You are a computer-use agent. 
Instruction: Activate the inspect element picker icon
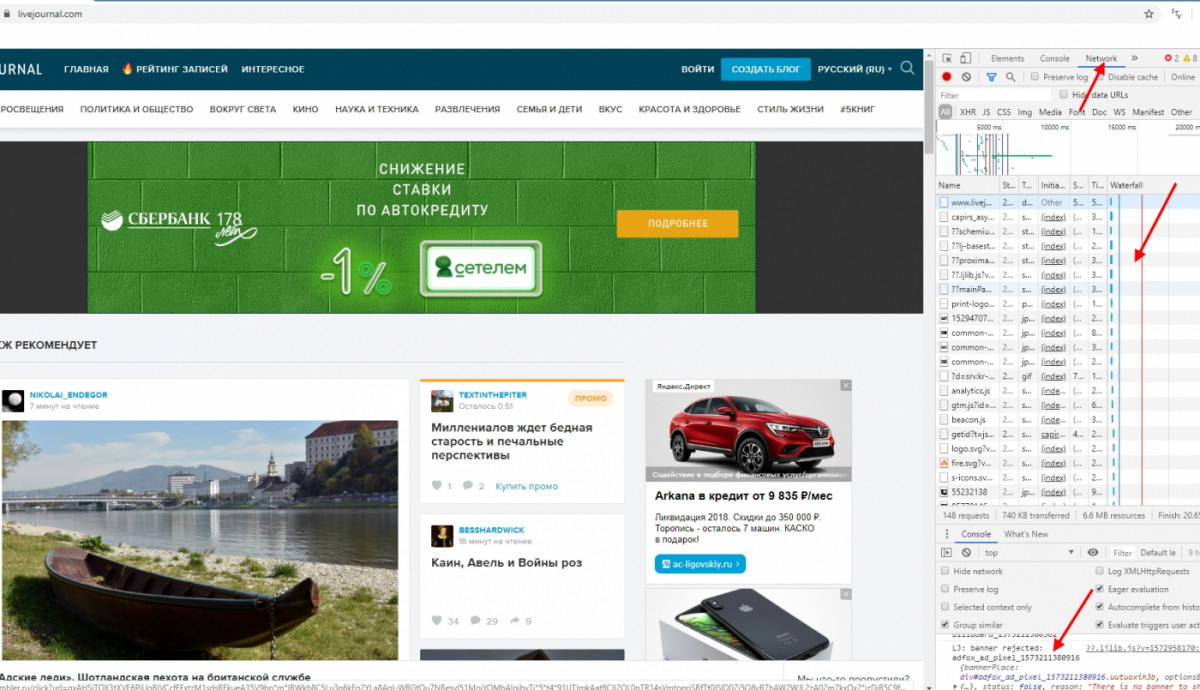pos(947,59)
